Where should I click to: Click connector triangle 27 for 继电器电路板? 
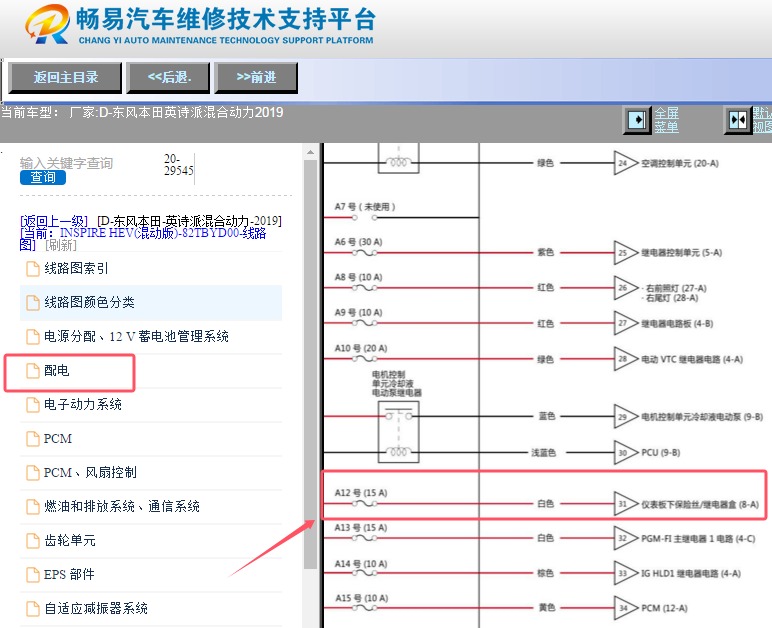coord(625,323)
